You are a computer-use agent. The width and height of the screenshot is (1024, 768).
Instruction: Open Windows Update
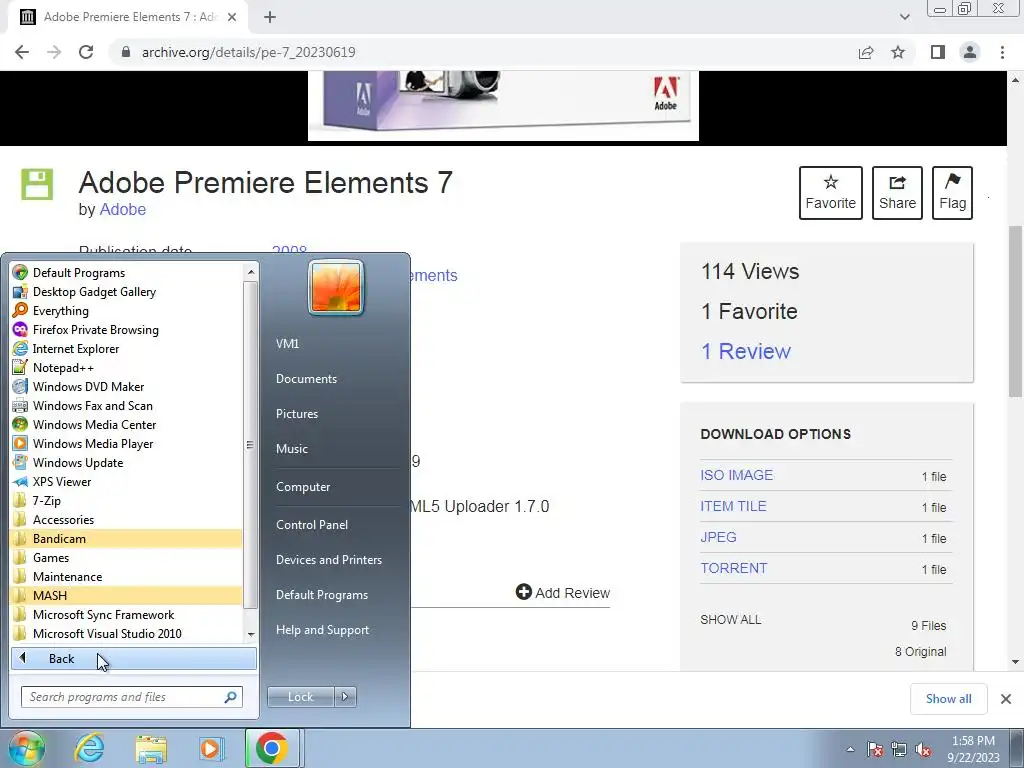coord(127,462)
